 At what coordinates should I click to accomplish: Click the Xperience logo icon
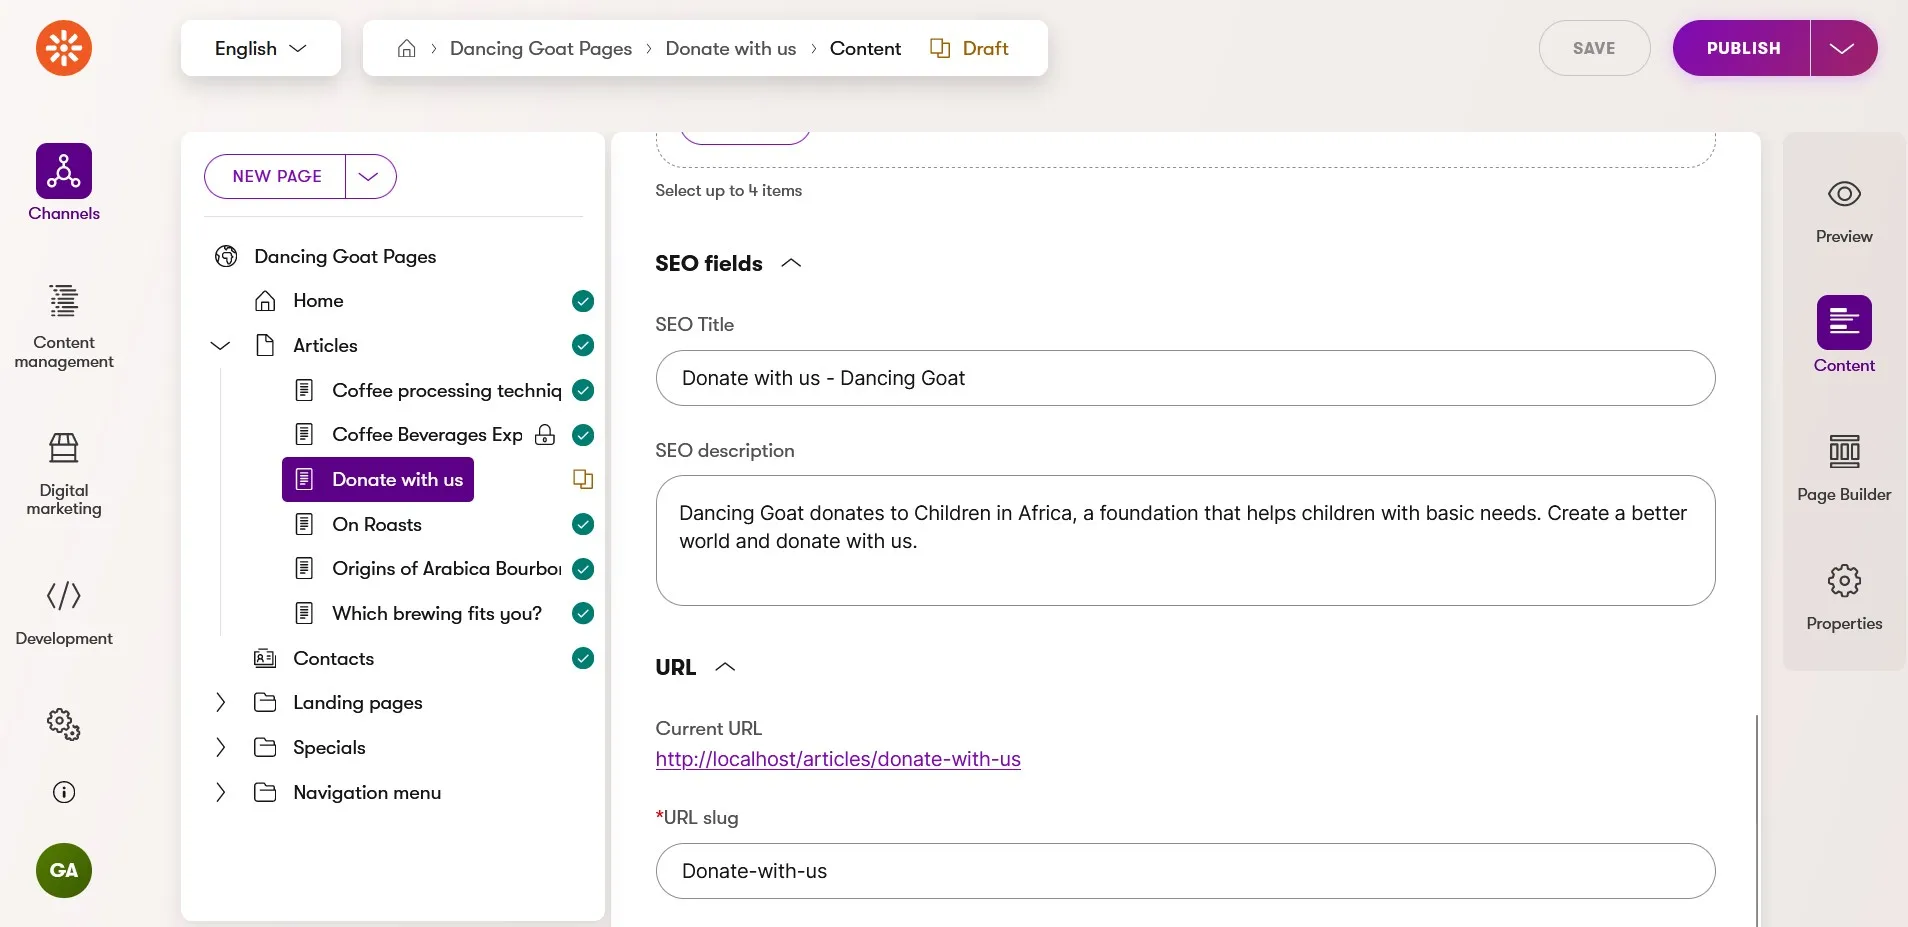[x=64, y=48]
